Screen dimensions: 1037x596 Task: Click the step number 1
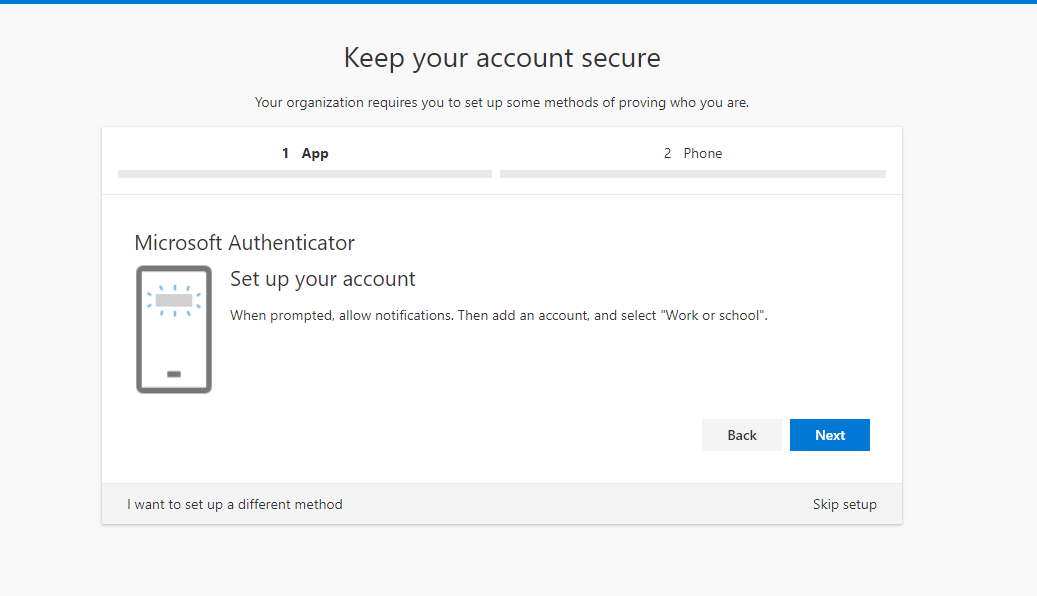pos(285,153)
